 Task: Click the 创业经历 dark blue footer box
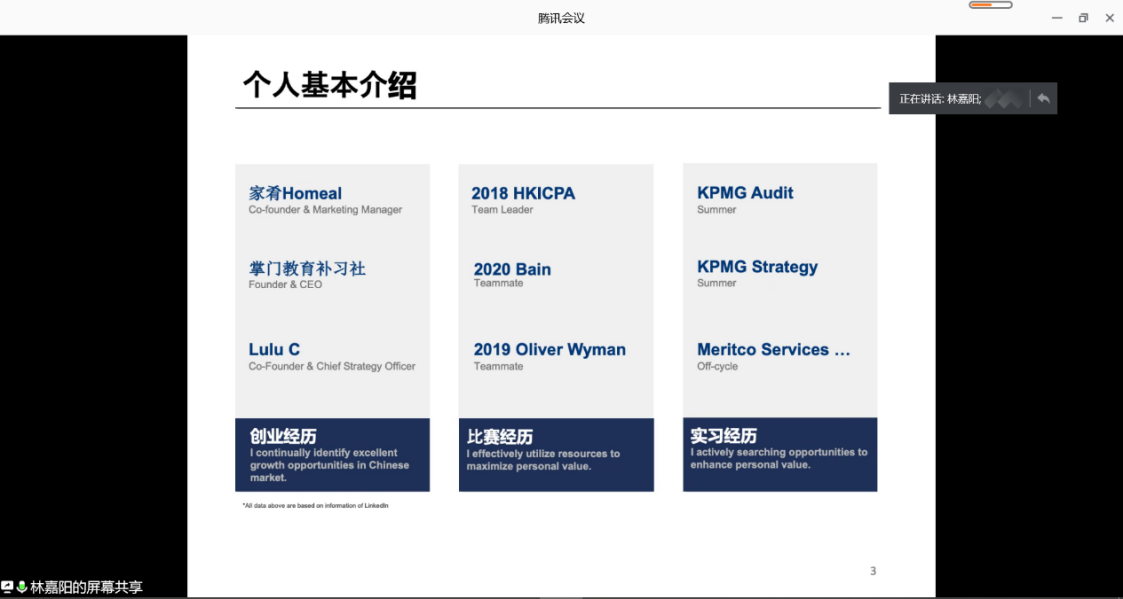click(332, 455)
